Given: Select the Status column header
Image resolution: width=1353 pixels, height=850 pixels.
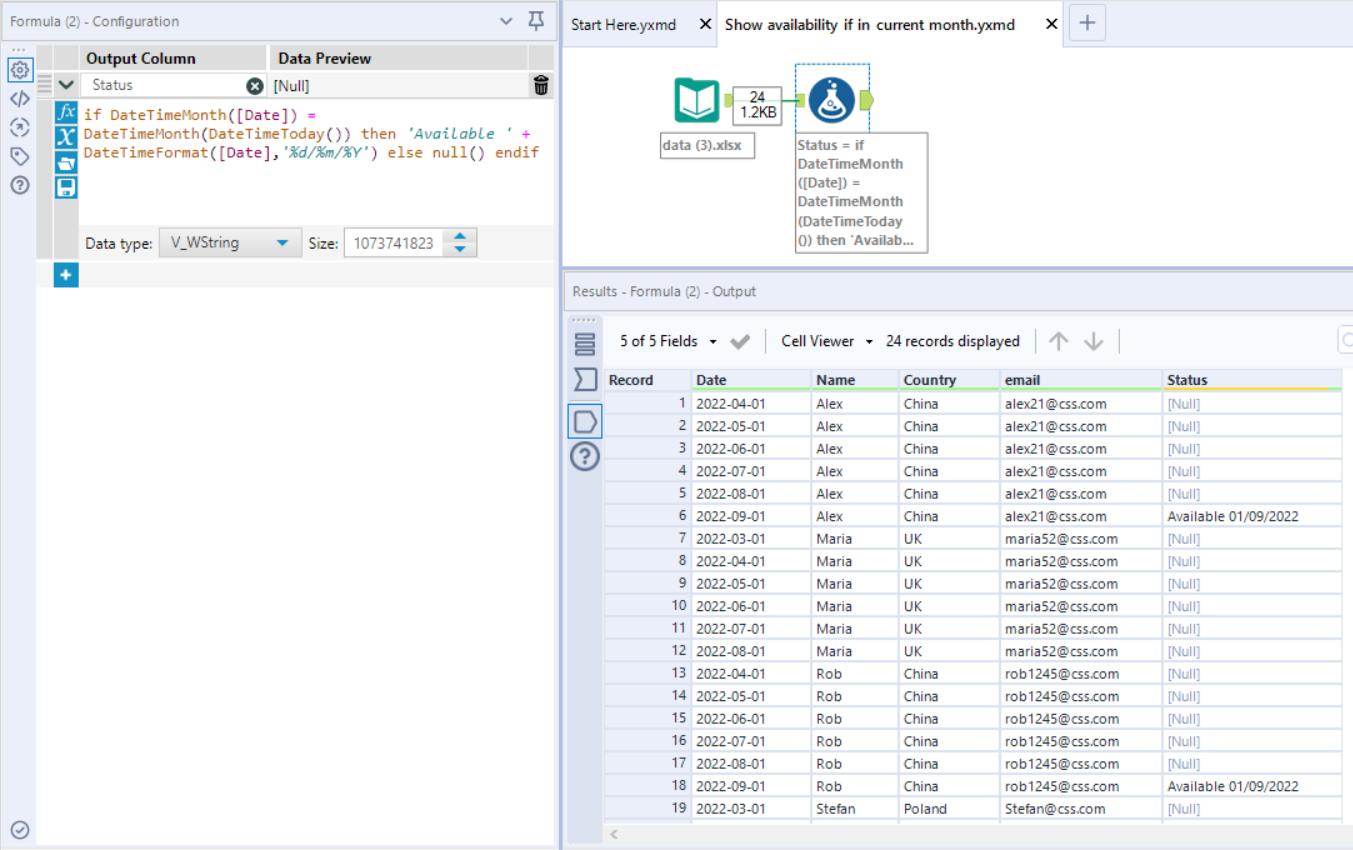Looking at the screenshot, I should tap(1252, 380).
